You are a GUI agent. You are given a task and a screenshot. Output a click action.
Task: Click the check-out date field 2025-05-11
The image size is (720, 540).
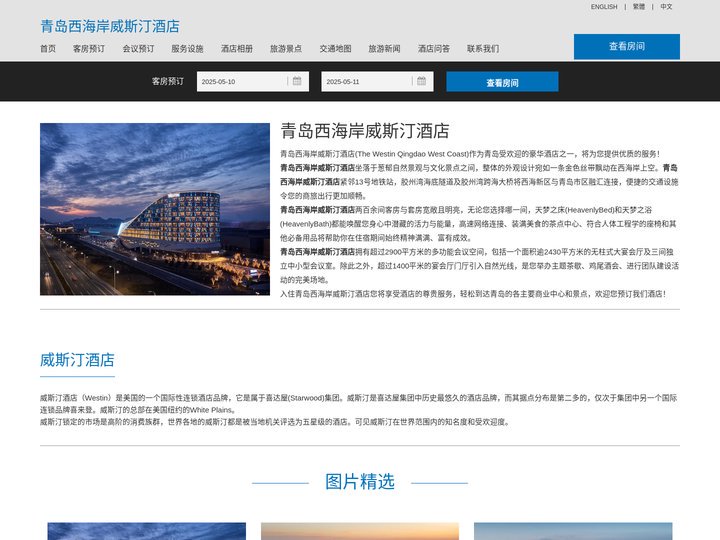[x=377, y=81]
